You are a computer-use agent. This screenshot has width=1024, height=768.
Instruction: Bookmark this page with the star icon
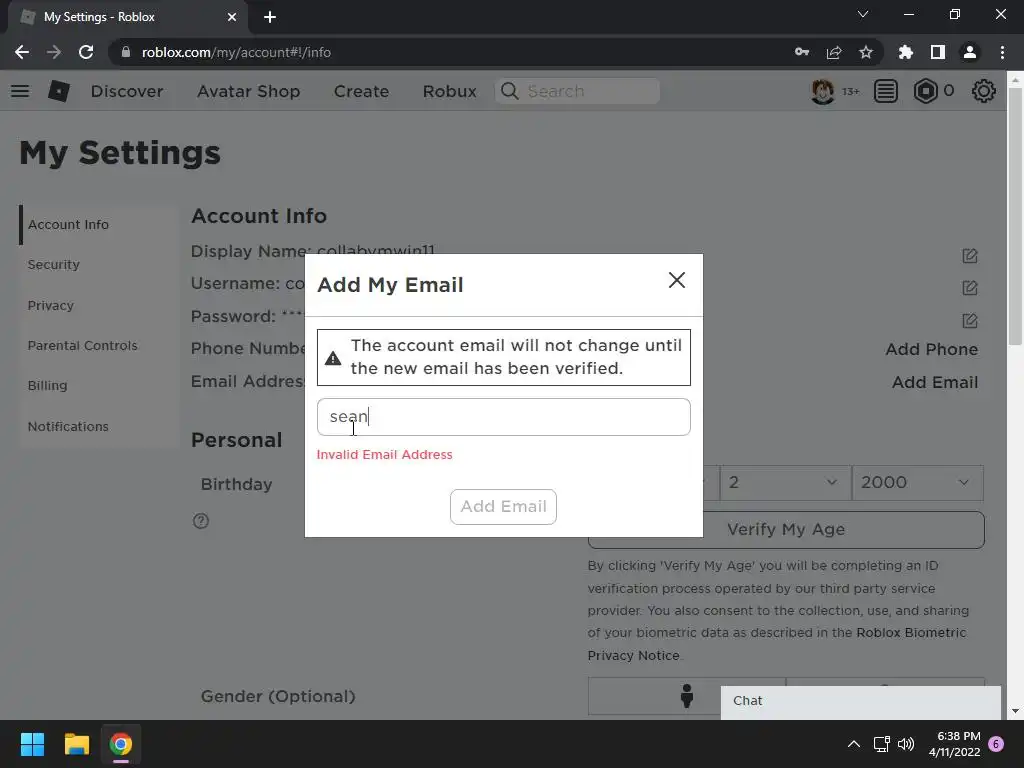point(866,52)
